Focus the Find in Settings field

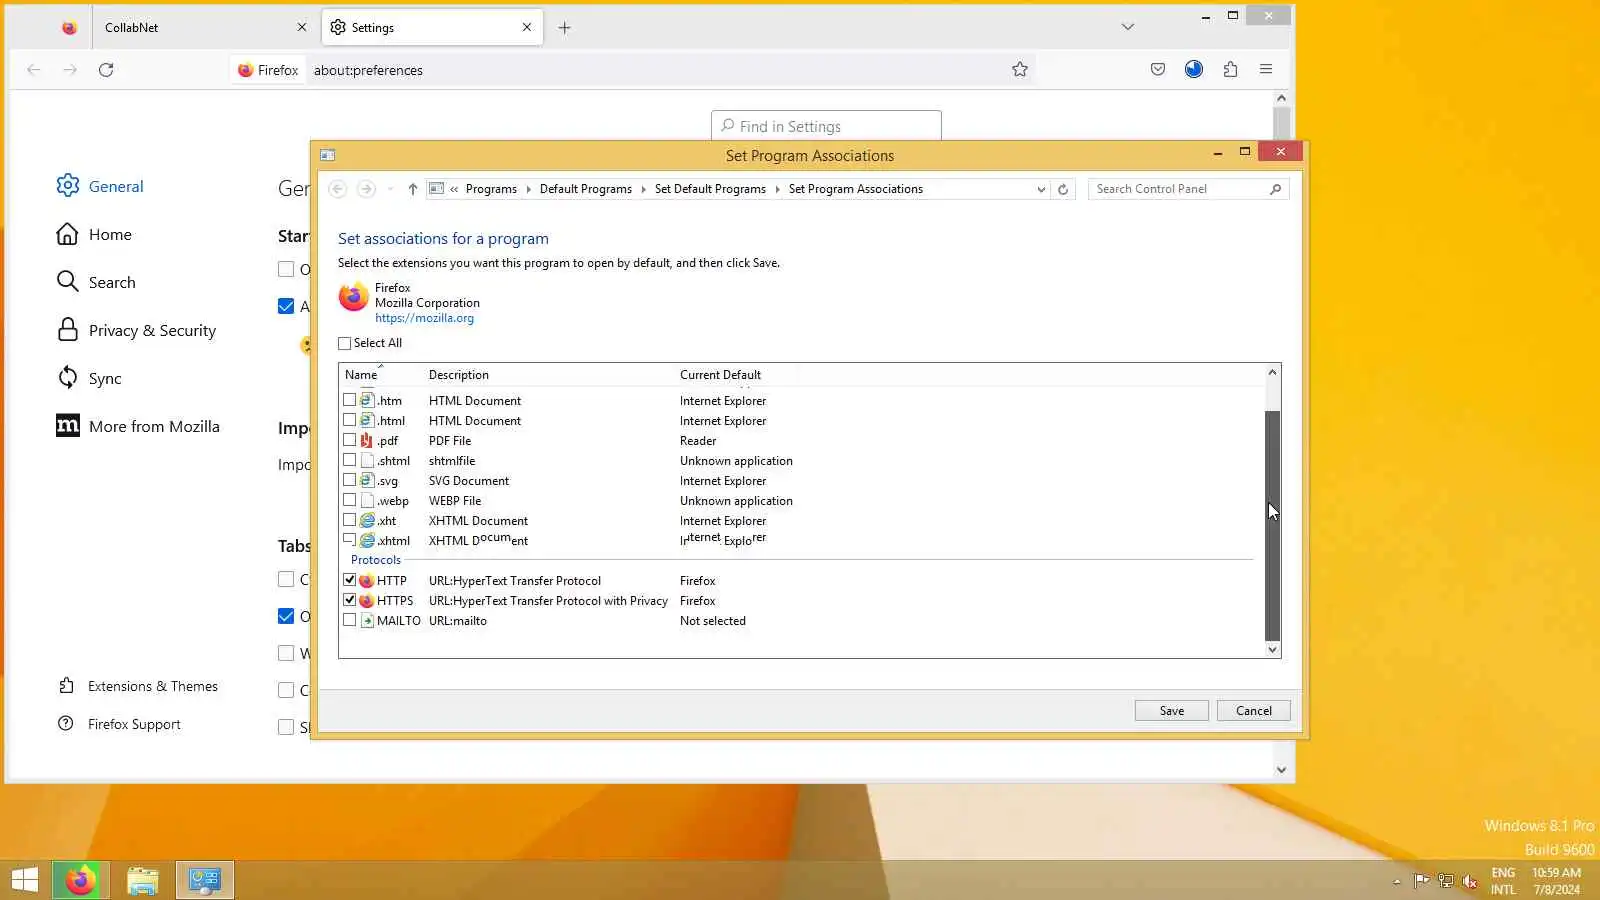pyautogui.click(x=826, y=127)
